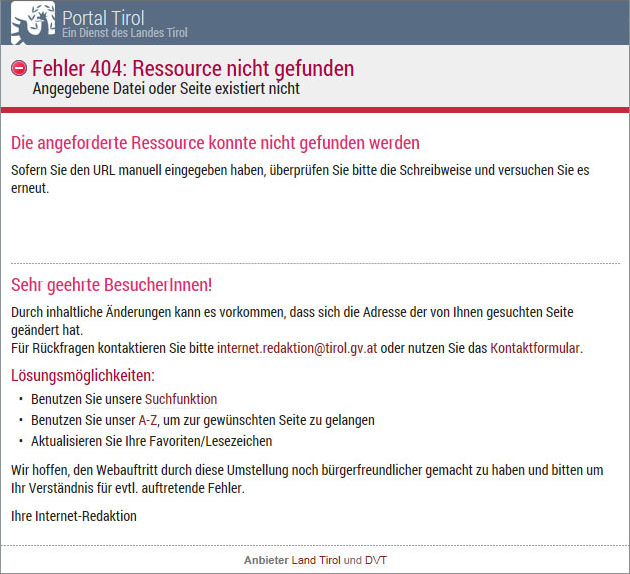
Task: Visit the DVT footer link
Action: [x=376, y=560]
